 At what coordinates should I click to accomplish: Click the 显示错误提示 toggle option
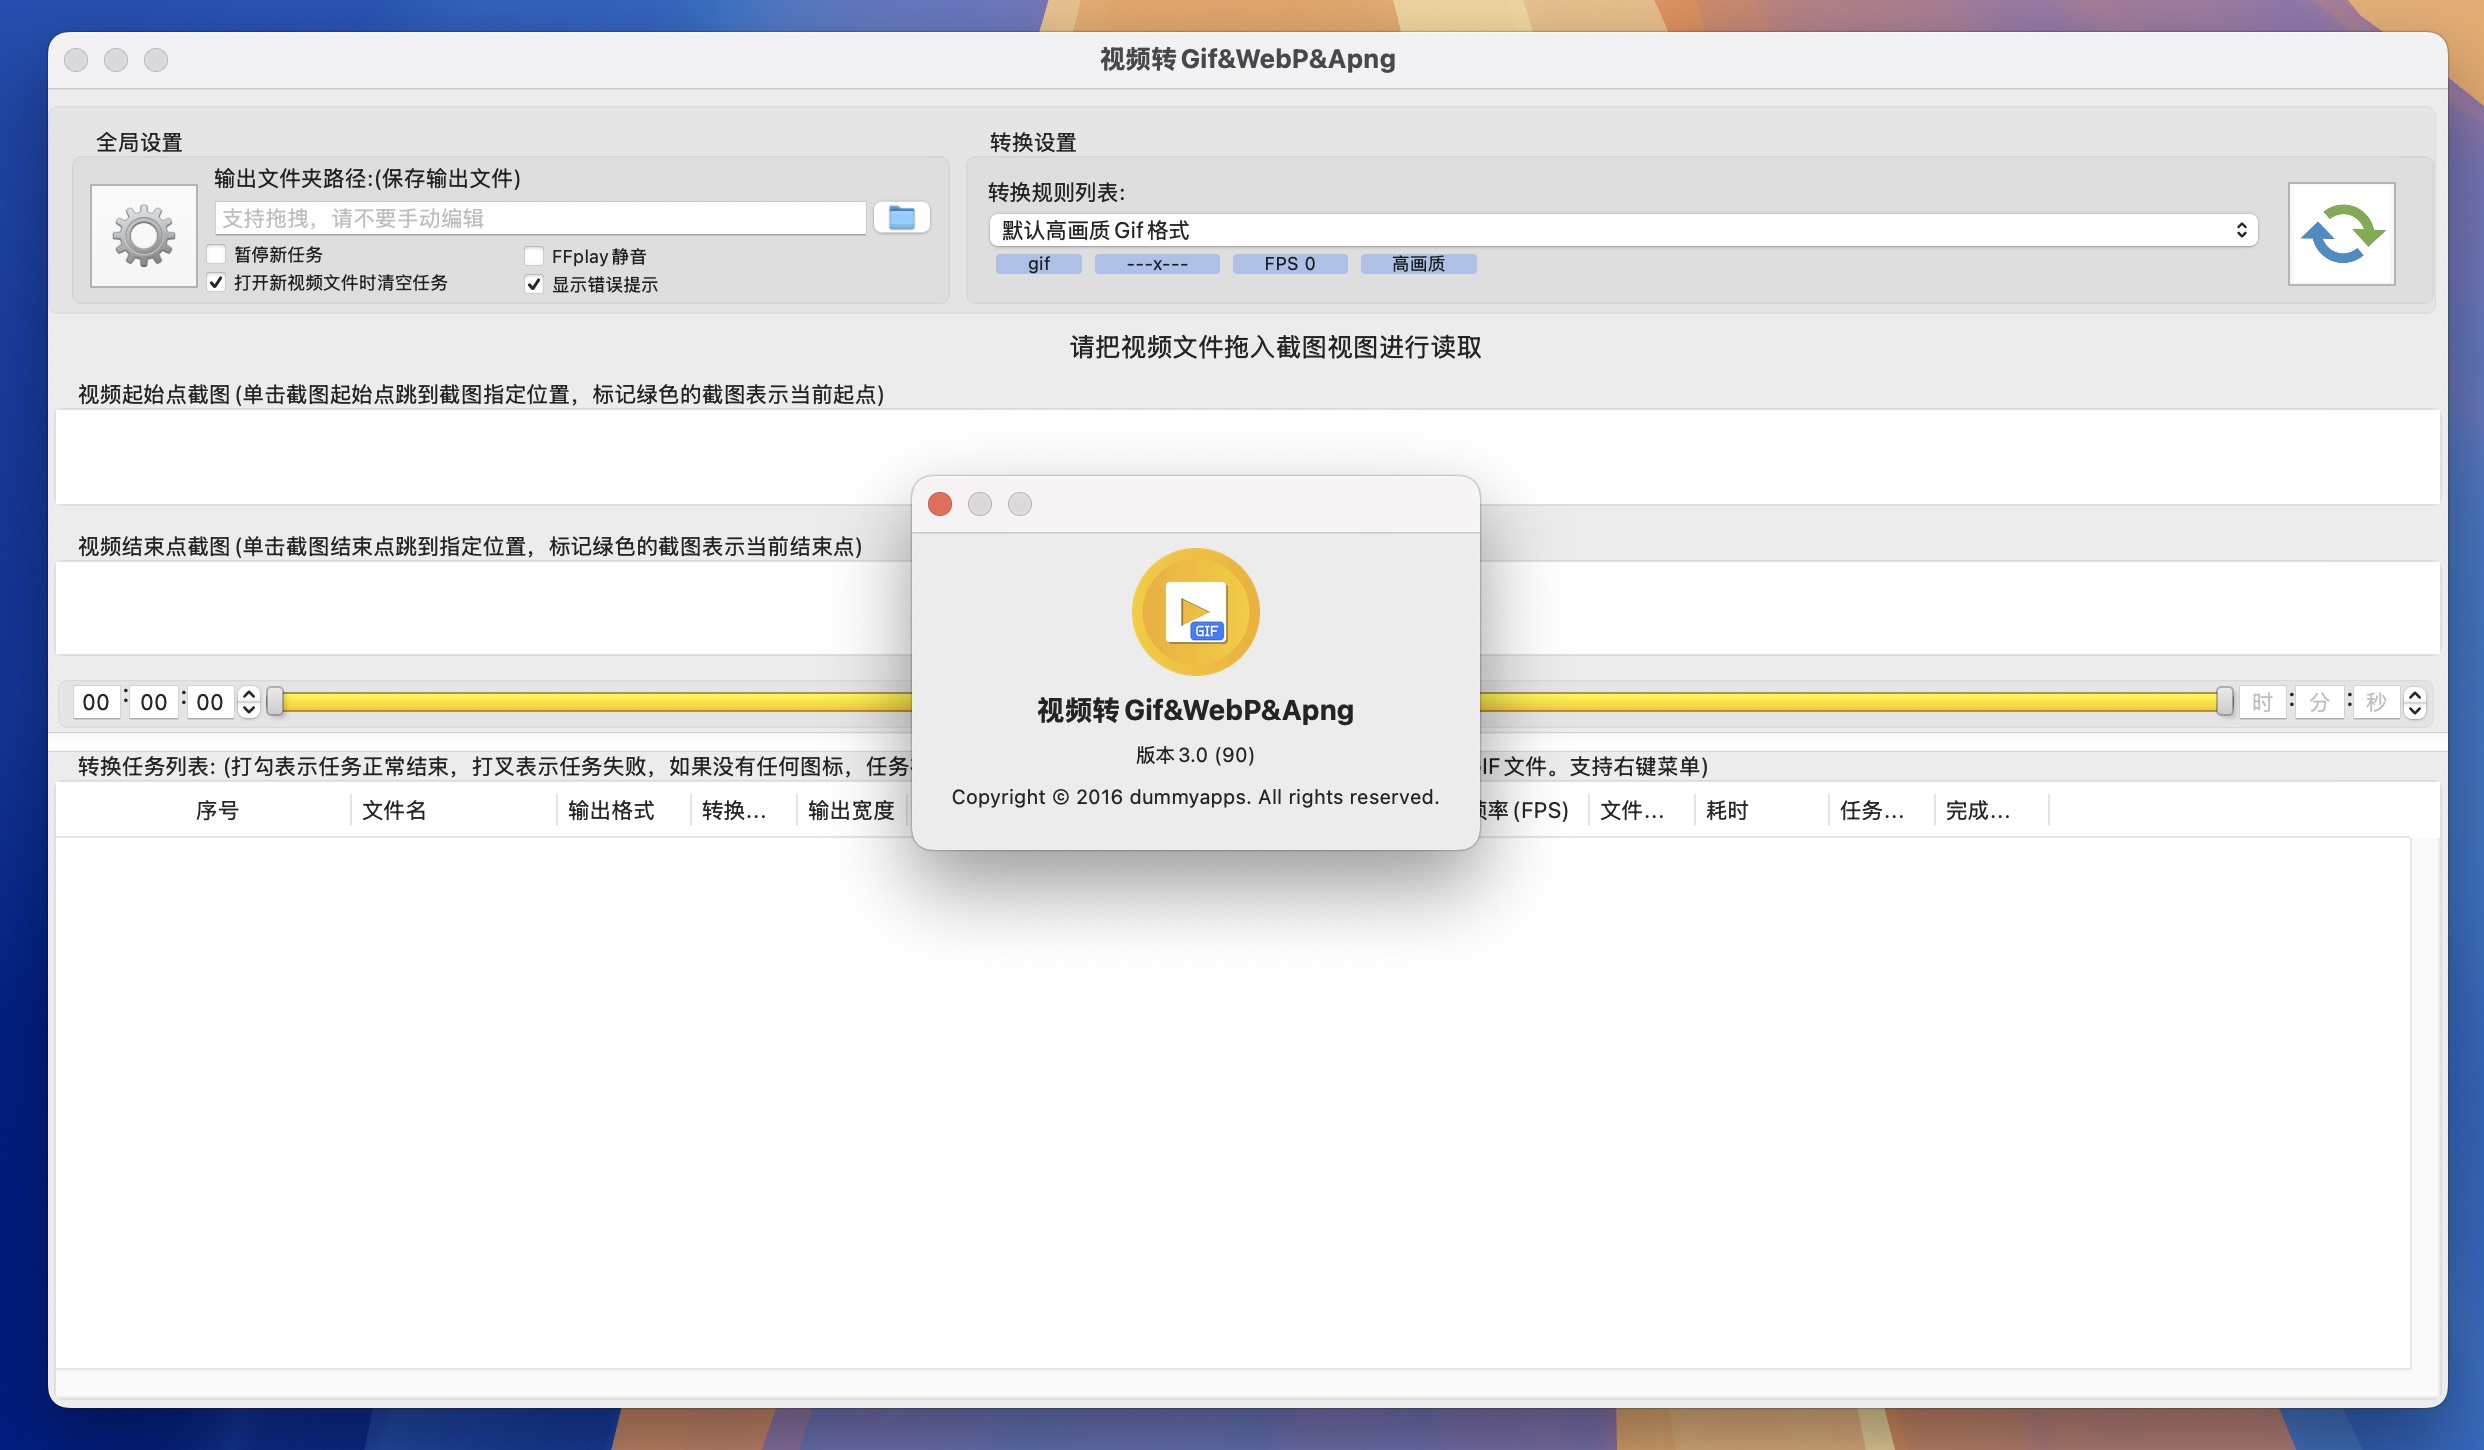click(x=532, y=283)
